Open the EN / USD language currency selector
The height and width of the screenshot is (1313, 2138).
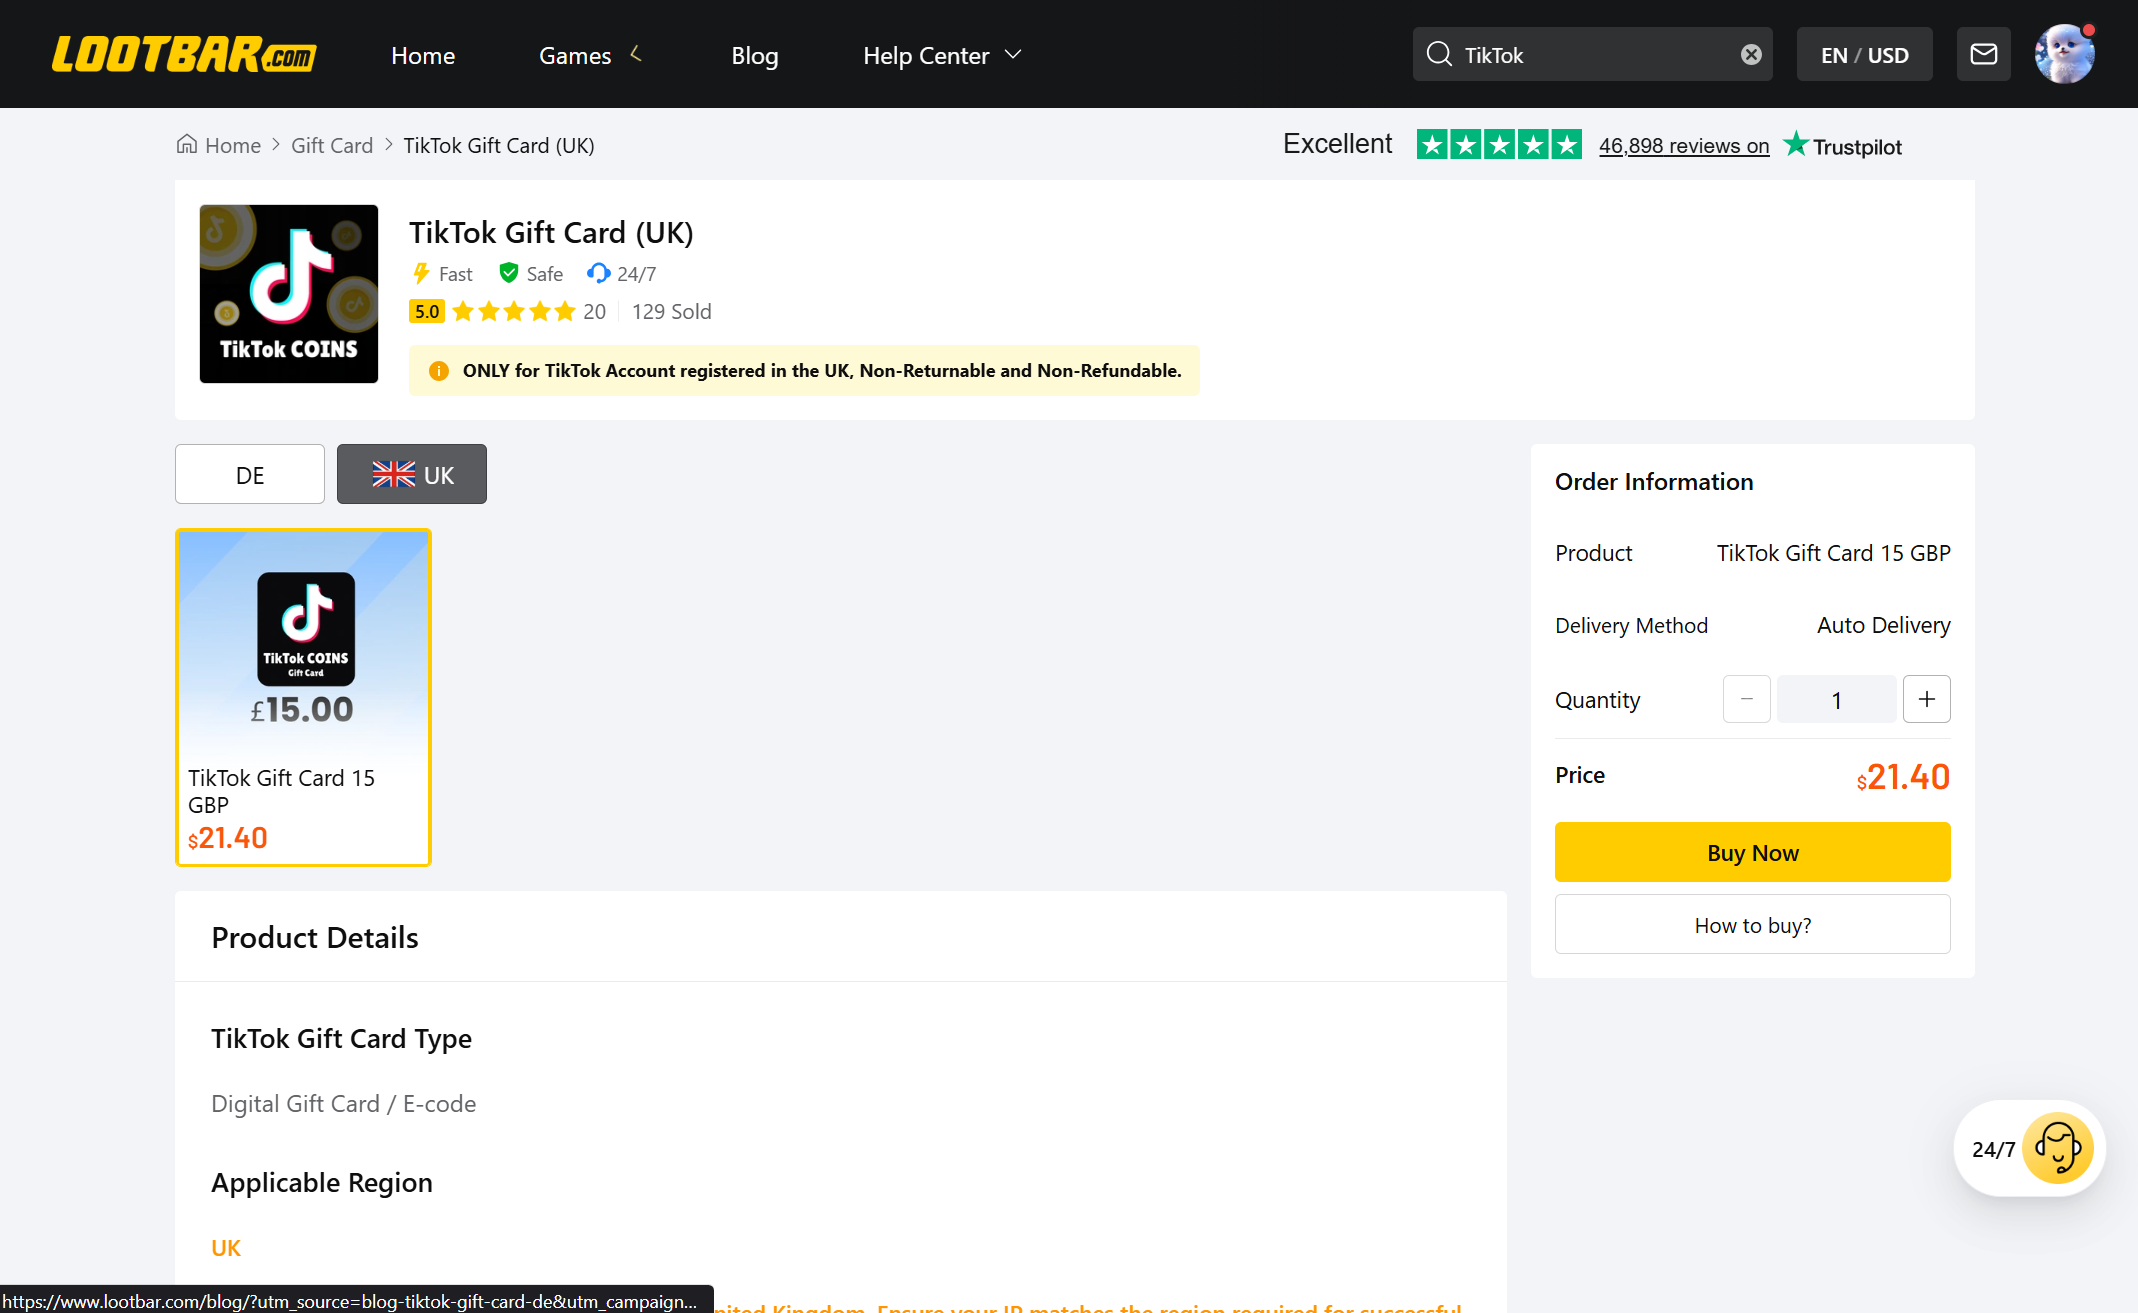pyautogui.click(x=1864, y=54)
